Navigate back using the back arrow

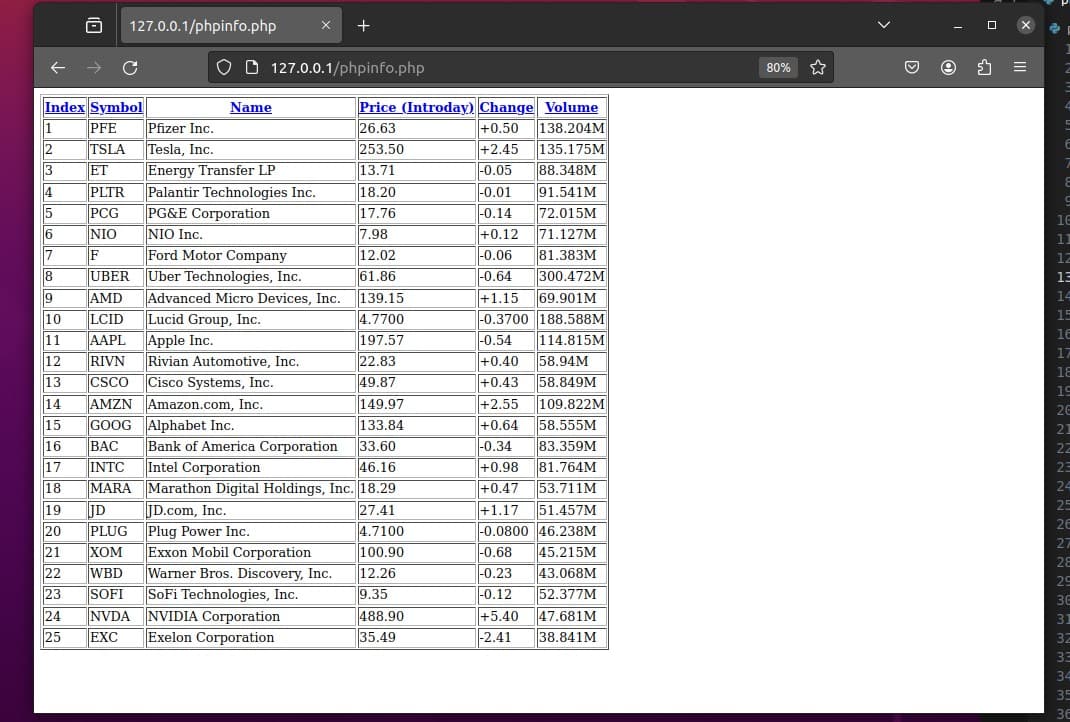(57, 67)
